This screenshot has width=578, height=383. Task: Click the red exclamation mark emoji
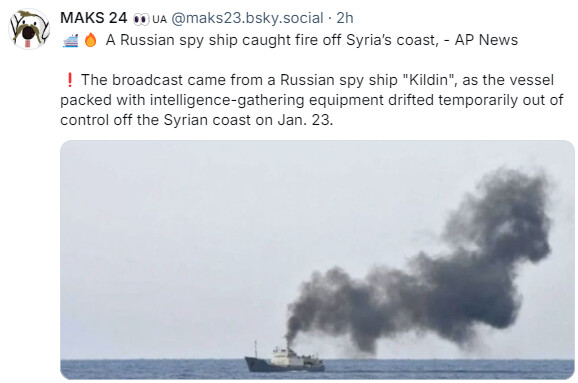pos(69,80)
